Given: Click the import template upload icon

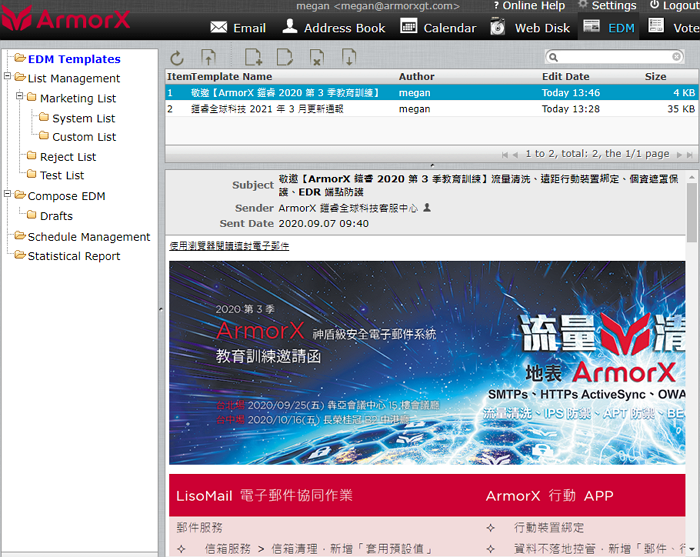Looking at the screenshot, I should pos(208,58).
